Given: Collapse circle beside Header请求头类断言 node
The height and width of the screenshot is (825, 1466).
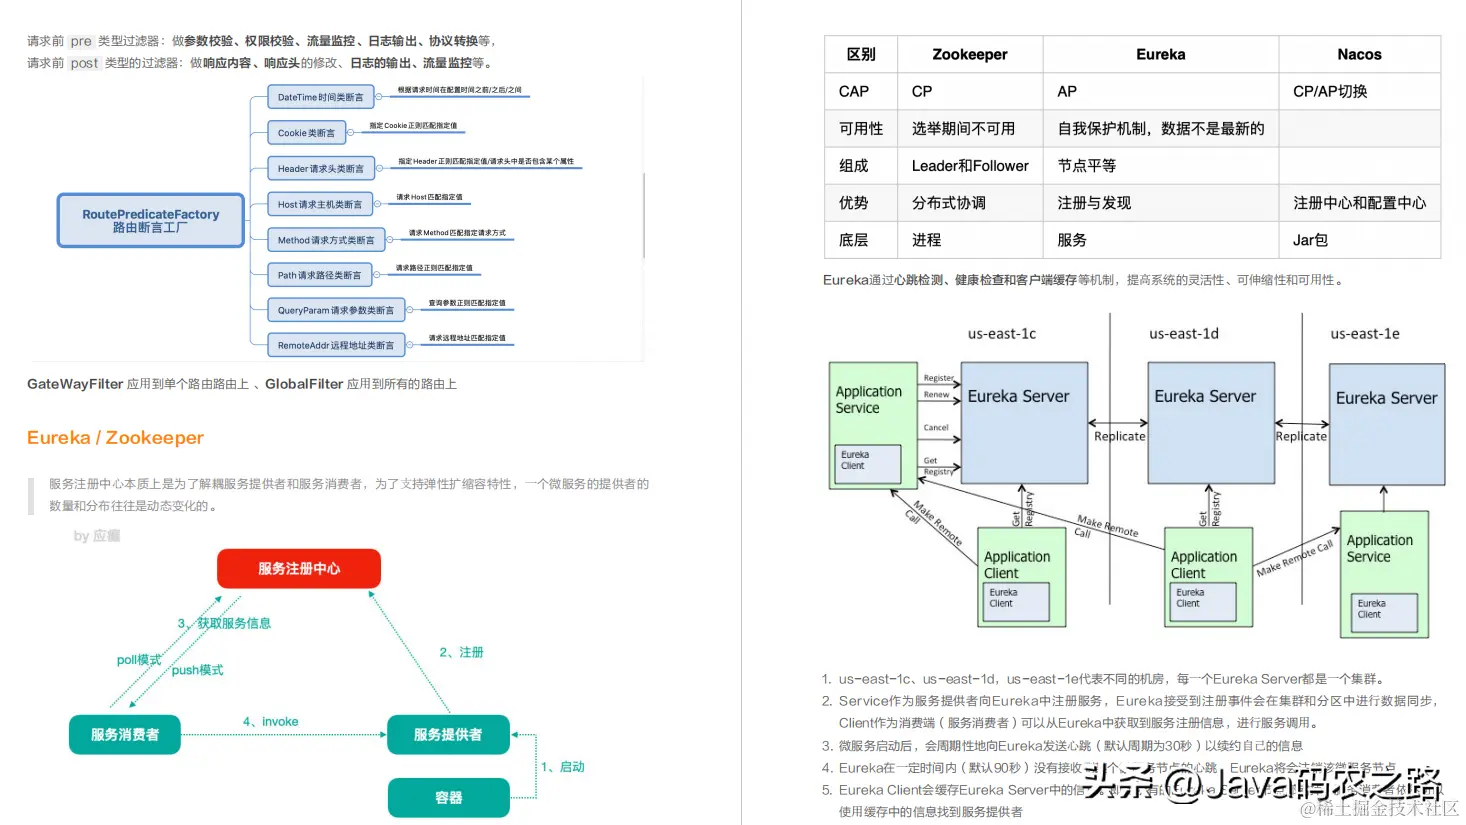Looking at the screenshot, I should pyautogui.click(x=379, y=168).
